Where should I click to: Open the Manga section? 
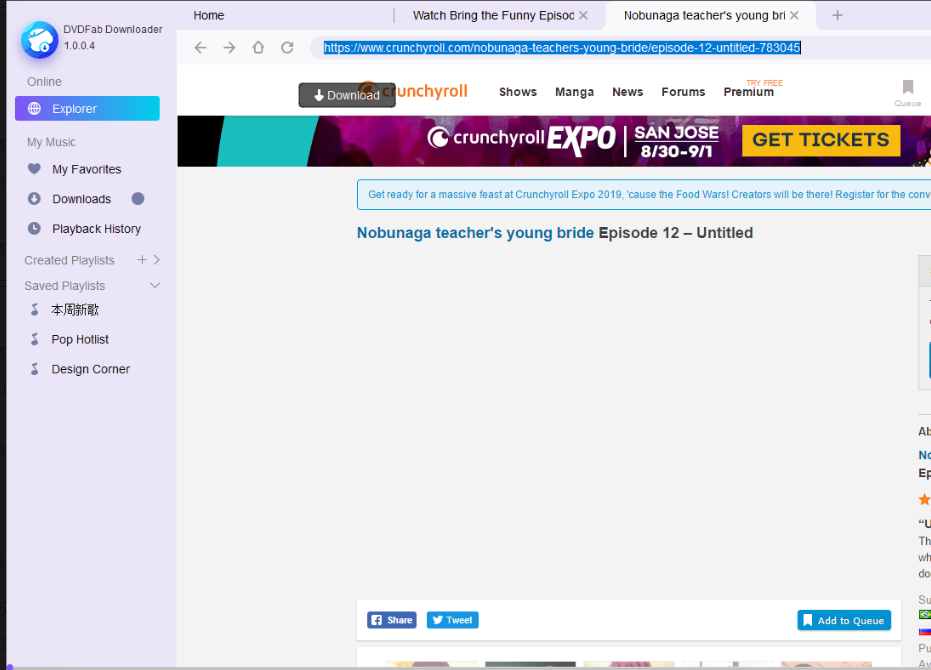click(x=574, y=92)
